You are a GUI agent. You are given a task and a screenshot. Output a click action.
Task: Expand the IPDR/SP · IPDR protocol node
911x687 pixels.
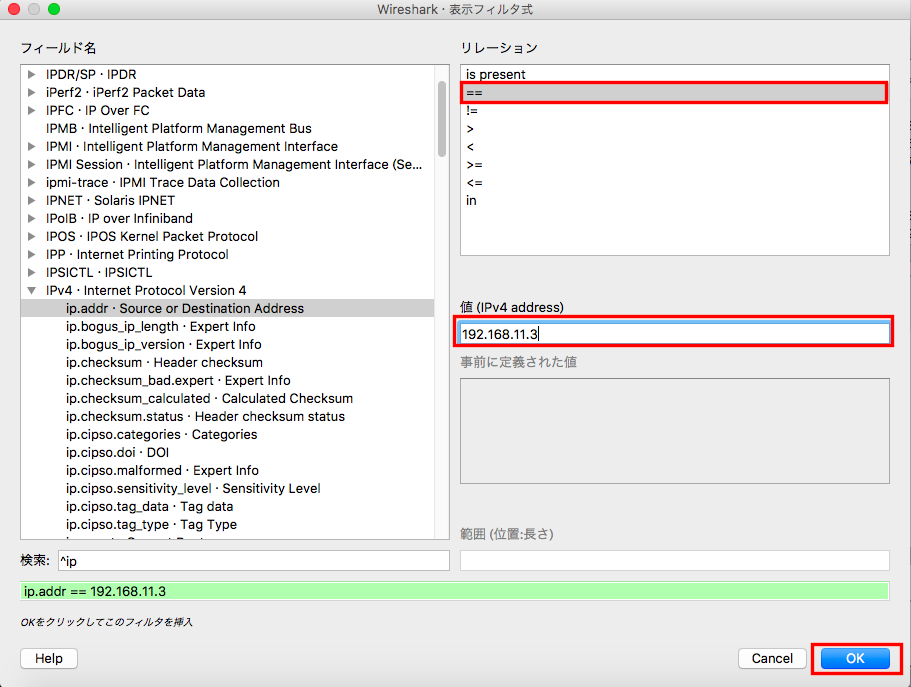pyautogui.click(x=31, y=74)
